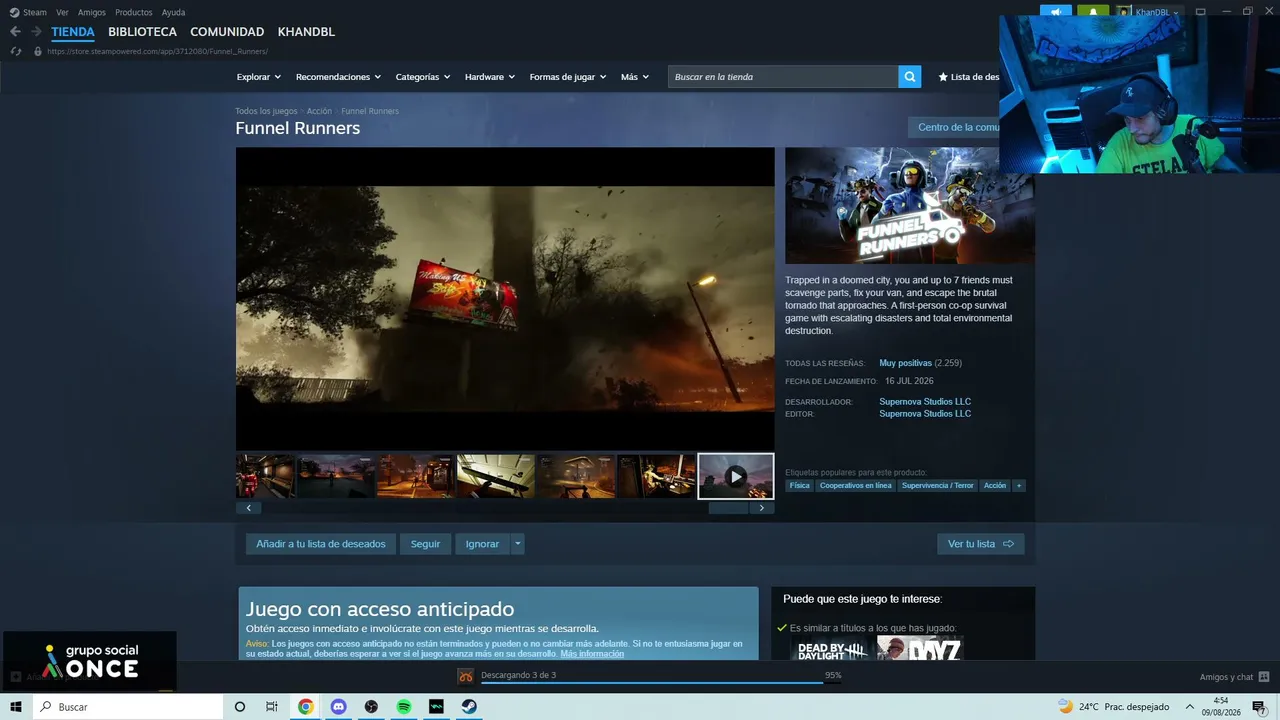Play the highlighted video thumbnail
Image resolution: width=1280 pixels, height=720 pixels.
pyautogui.click(x=736, y=476)
